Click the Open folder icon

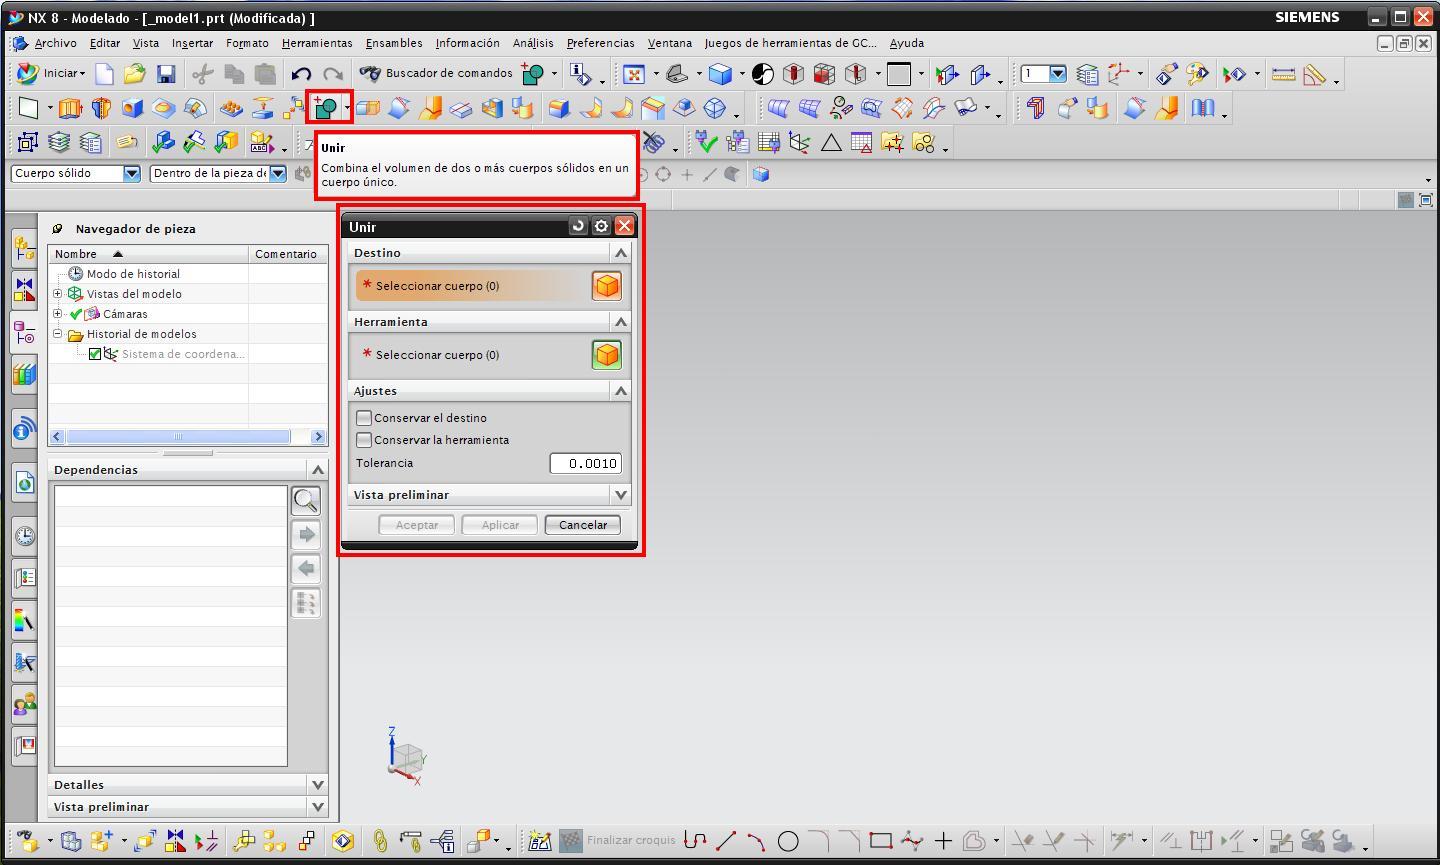[x=135, y=74]
